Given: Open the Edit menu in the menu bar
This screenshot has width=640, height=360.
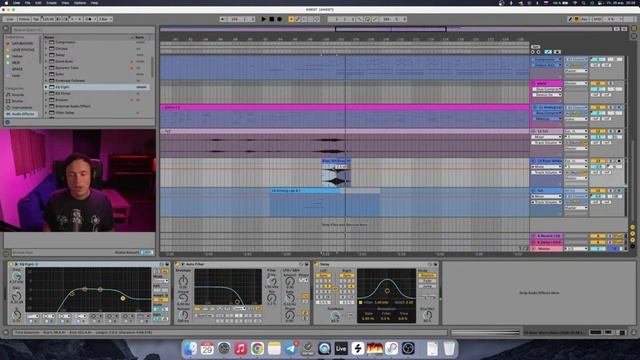Looking at the screenshot, I should 38,3.
